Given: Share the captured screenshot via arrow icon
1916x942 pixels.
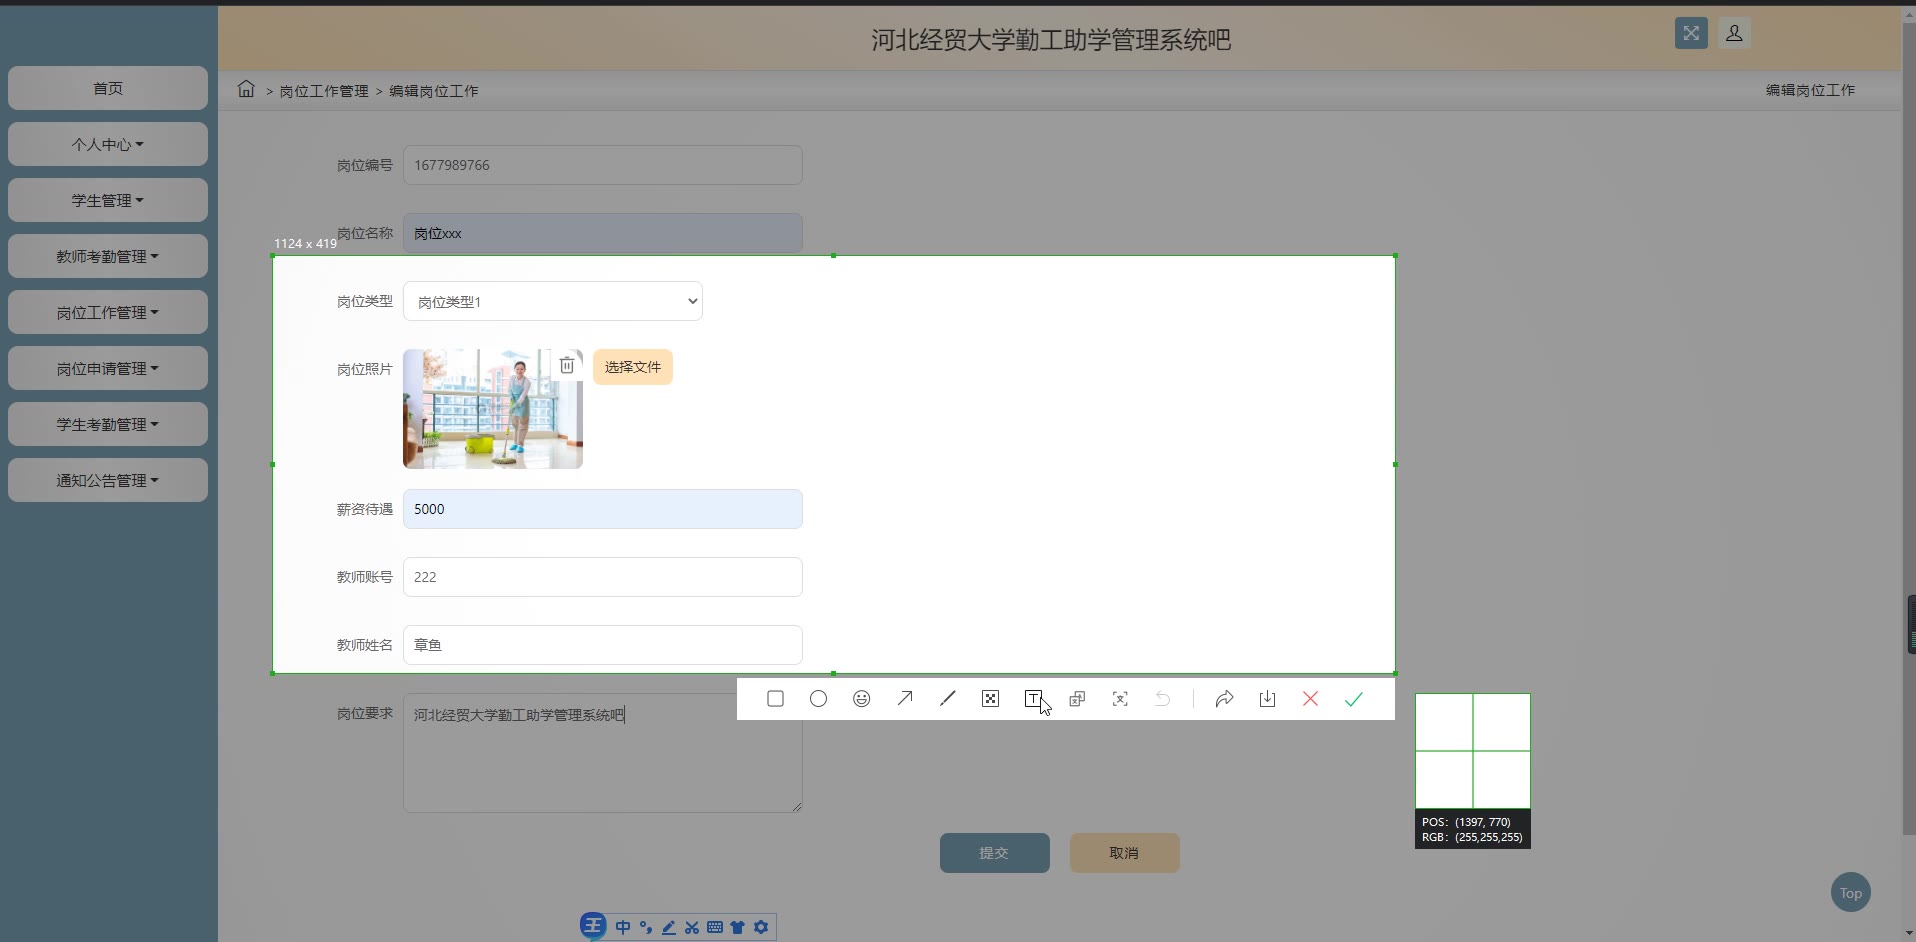Looking at the screenshot, I should 1224,699.
